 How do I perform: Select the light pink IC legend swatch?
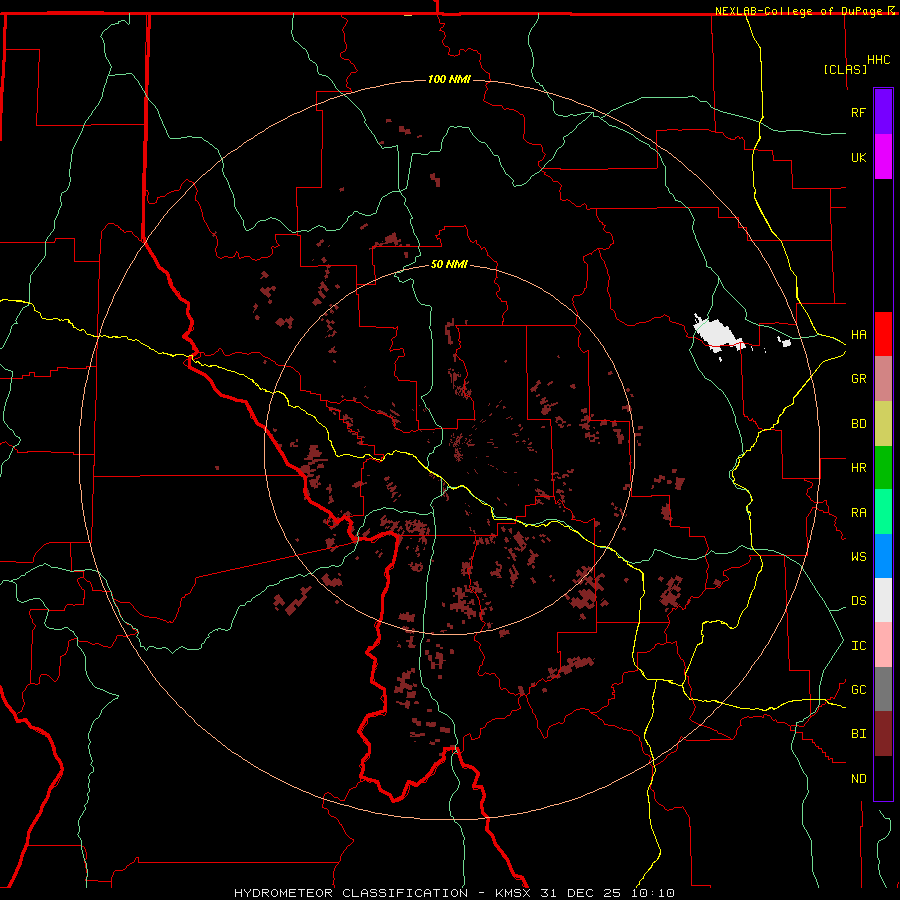pos(883,645)
